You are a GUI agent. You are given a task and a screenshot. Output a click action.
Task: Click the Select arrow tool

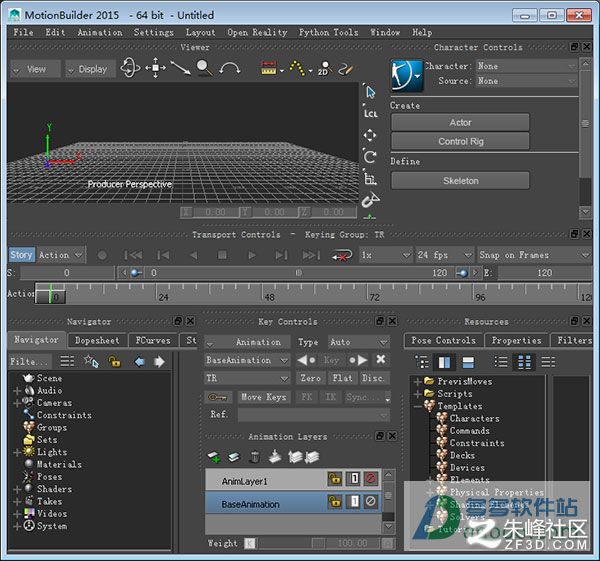370,92
